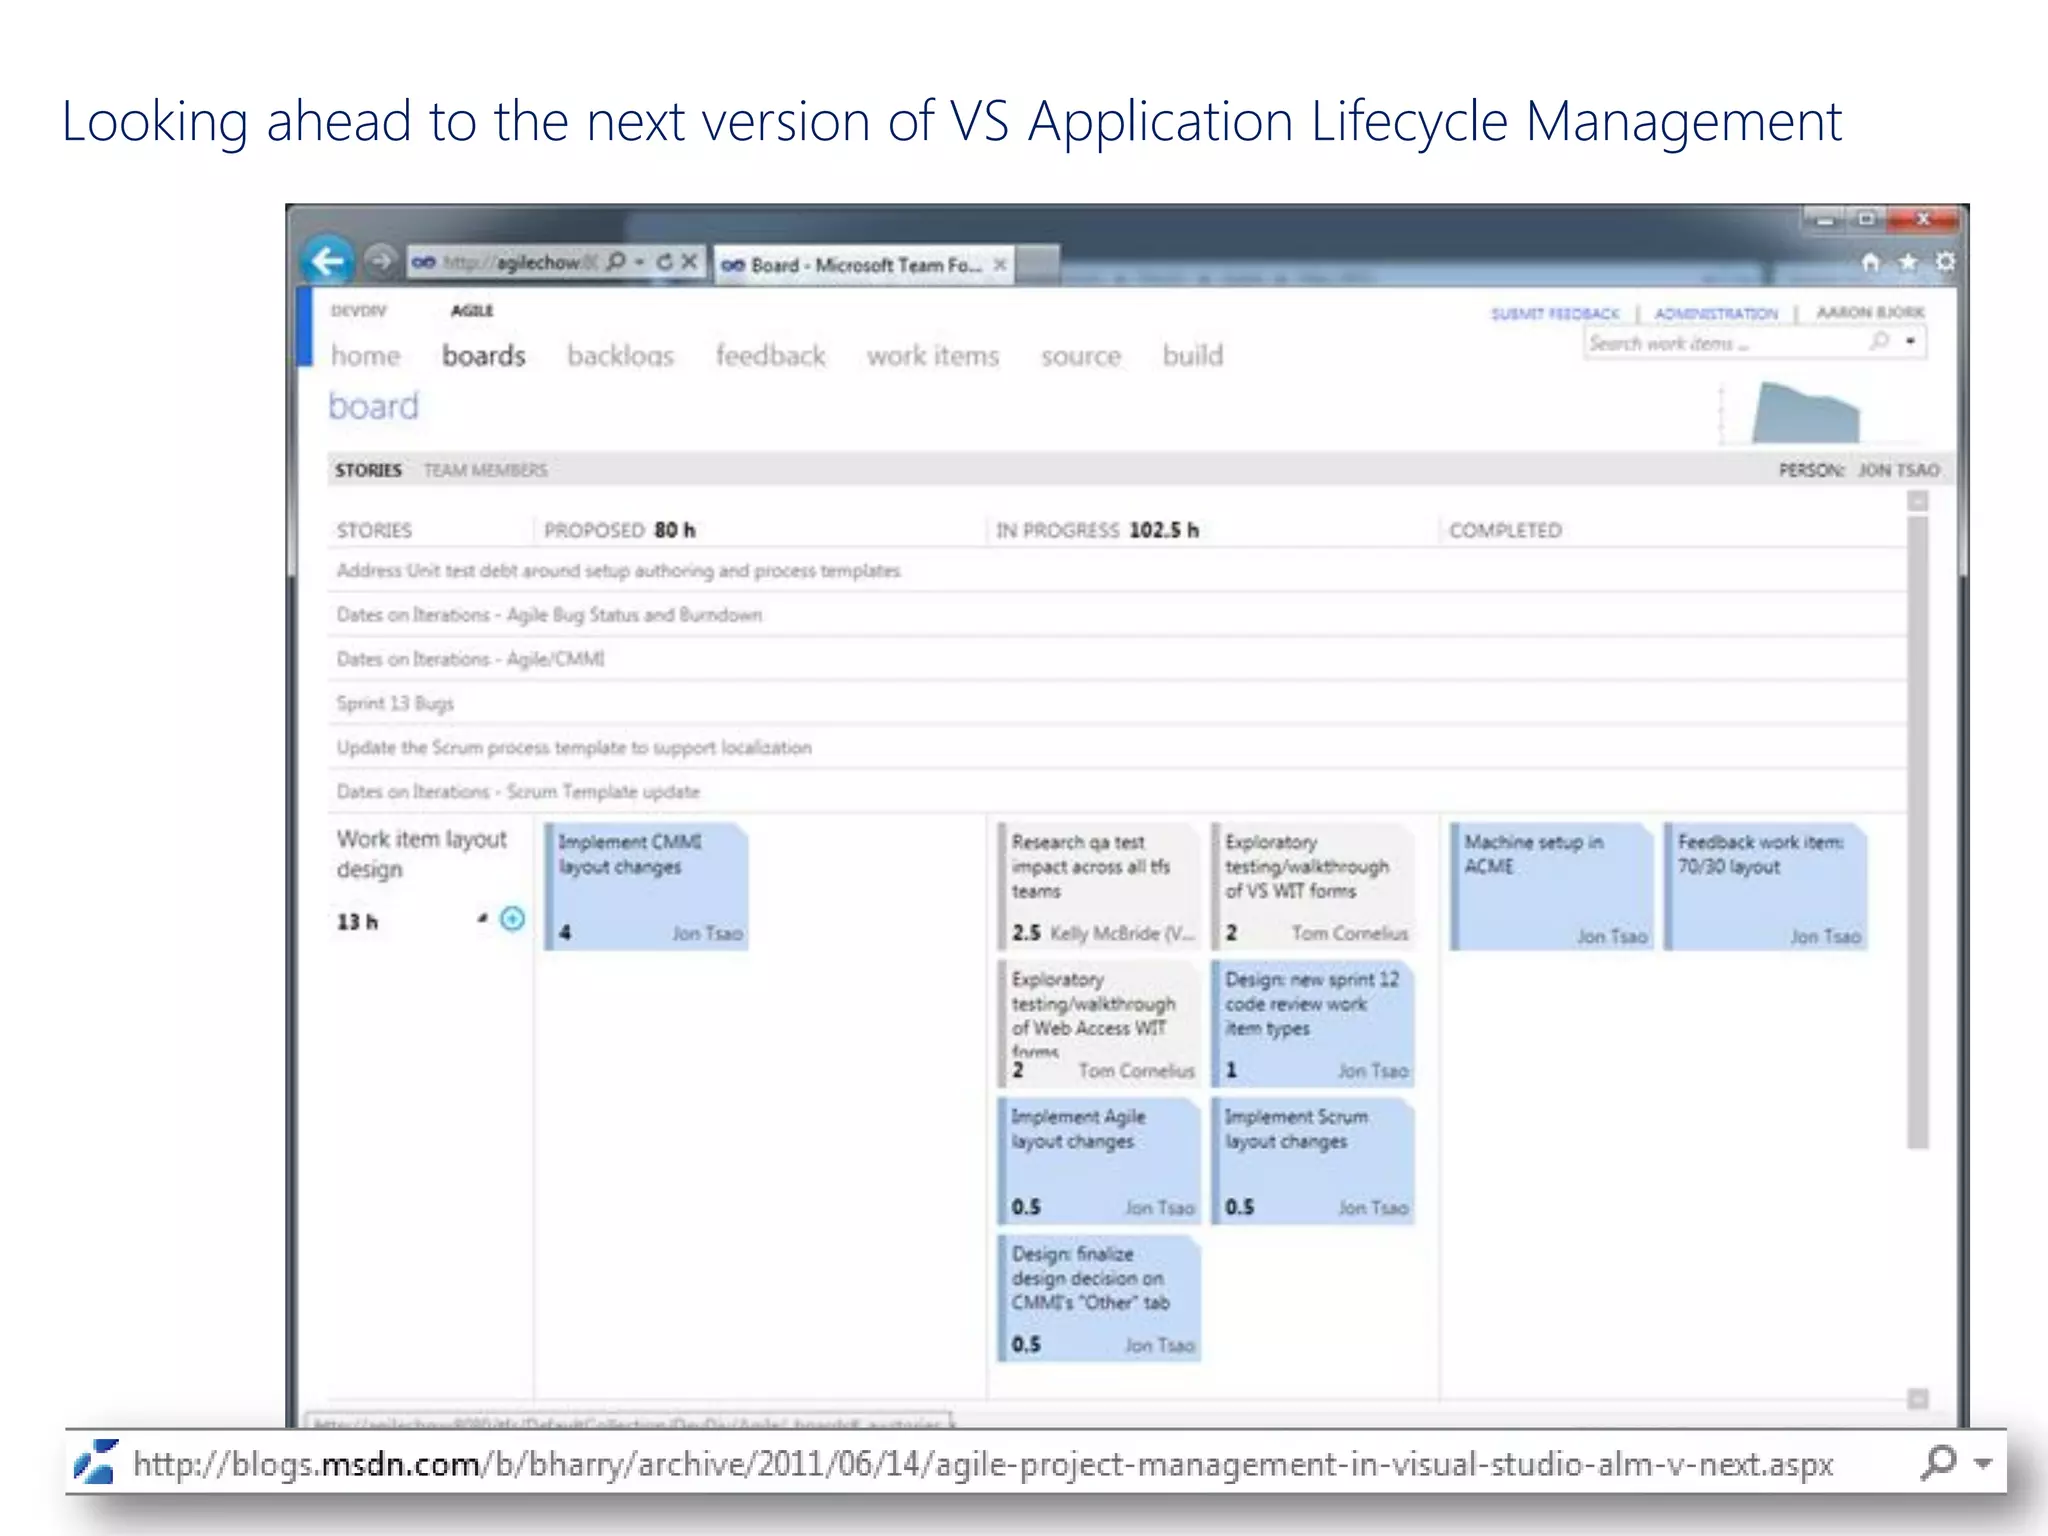
Task: Open the boards tab
Action: (x=484, y=356)
